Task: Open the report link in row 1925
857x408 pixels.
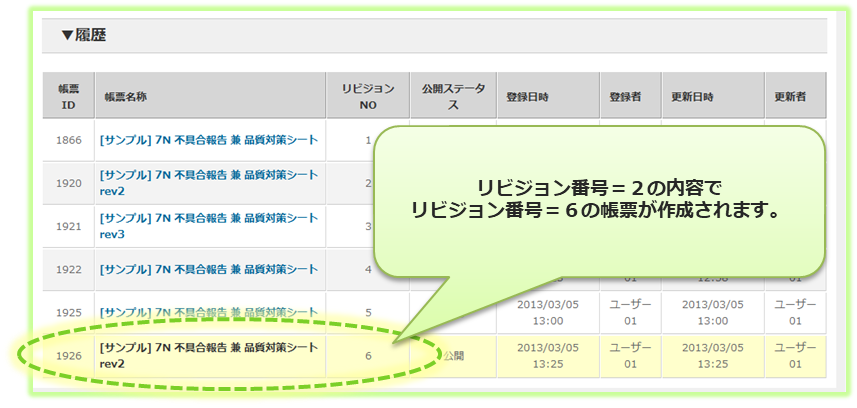Action: pos(208,312)
